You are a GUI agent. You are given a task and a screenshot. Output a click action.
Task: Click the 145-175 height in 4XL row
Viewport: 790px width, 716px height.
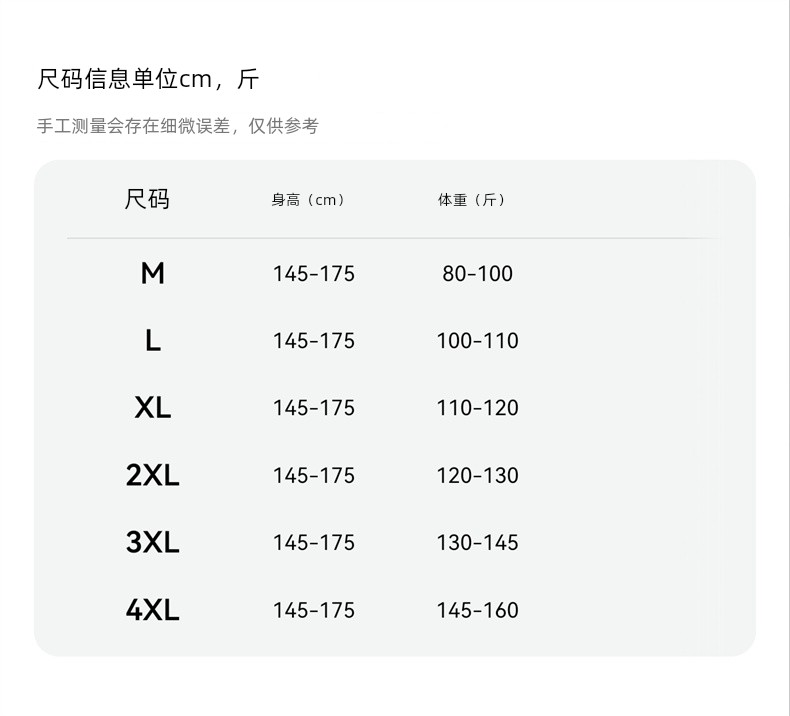[313, 610]
